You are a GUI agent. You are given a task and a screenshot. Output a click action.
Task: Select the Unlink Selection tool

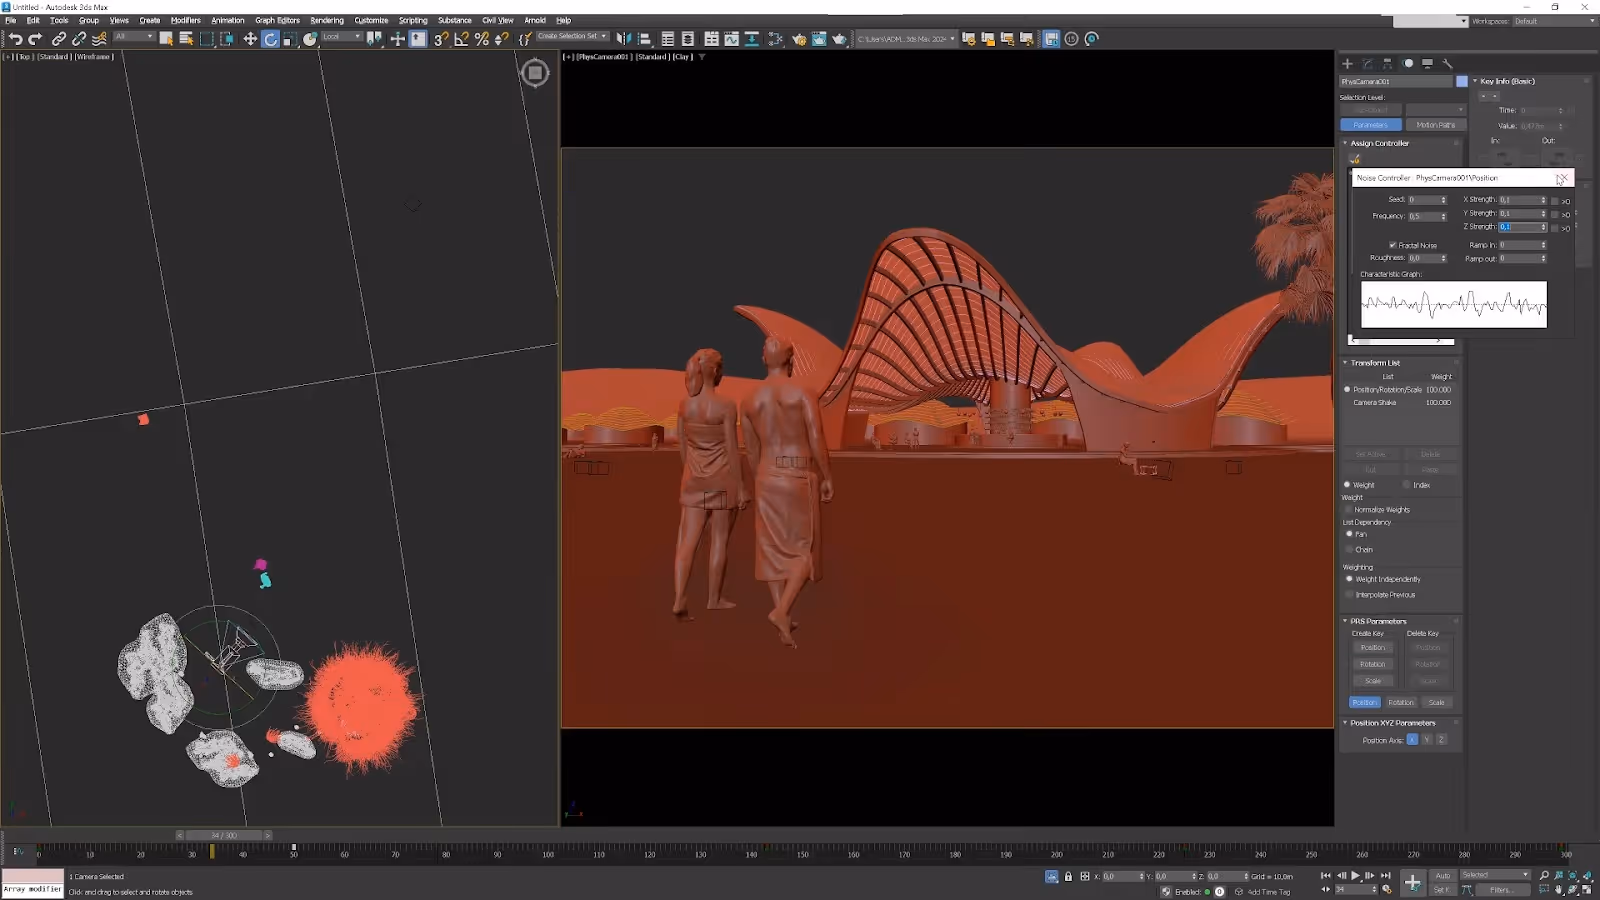[x=79, y=39]
